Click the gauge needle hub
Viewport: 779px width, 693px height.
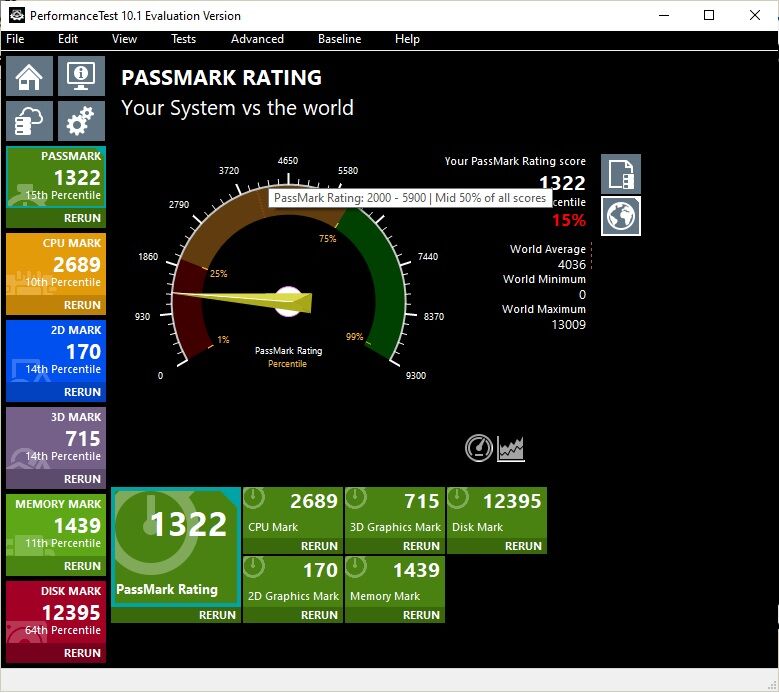click(x=288, y=302)
